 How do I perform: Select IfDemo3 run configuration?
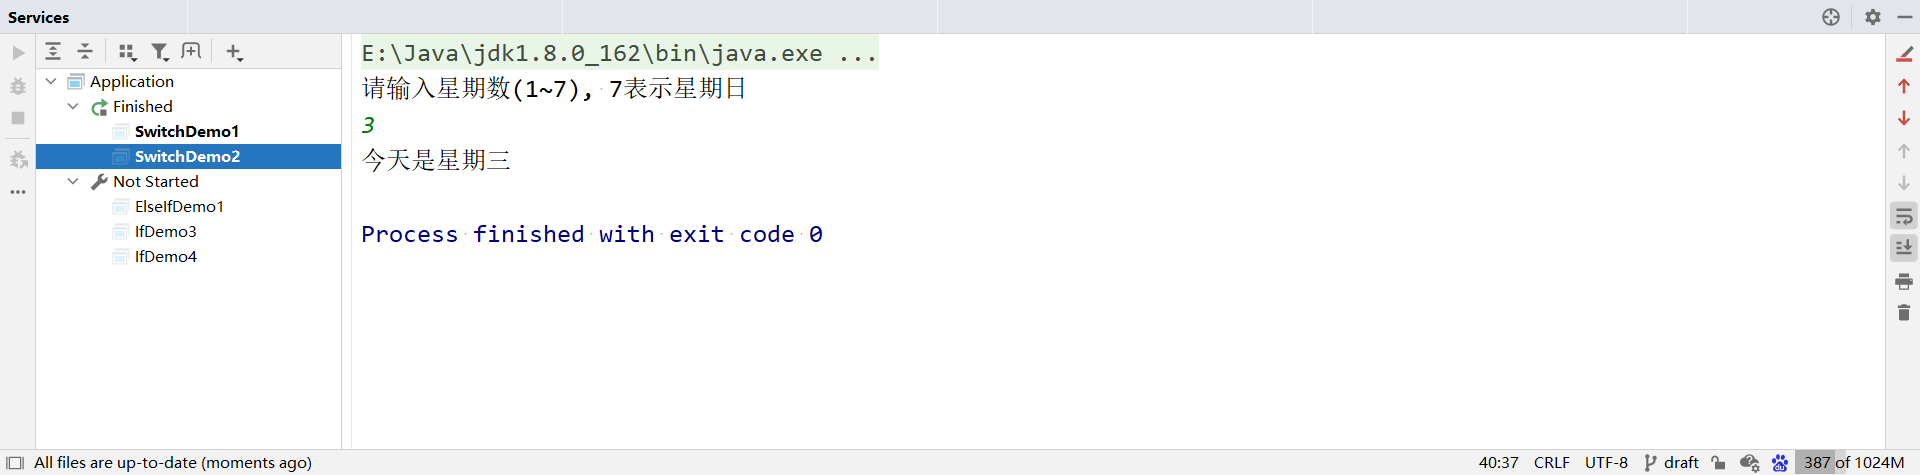point(166,231)
